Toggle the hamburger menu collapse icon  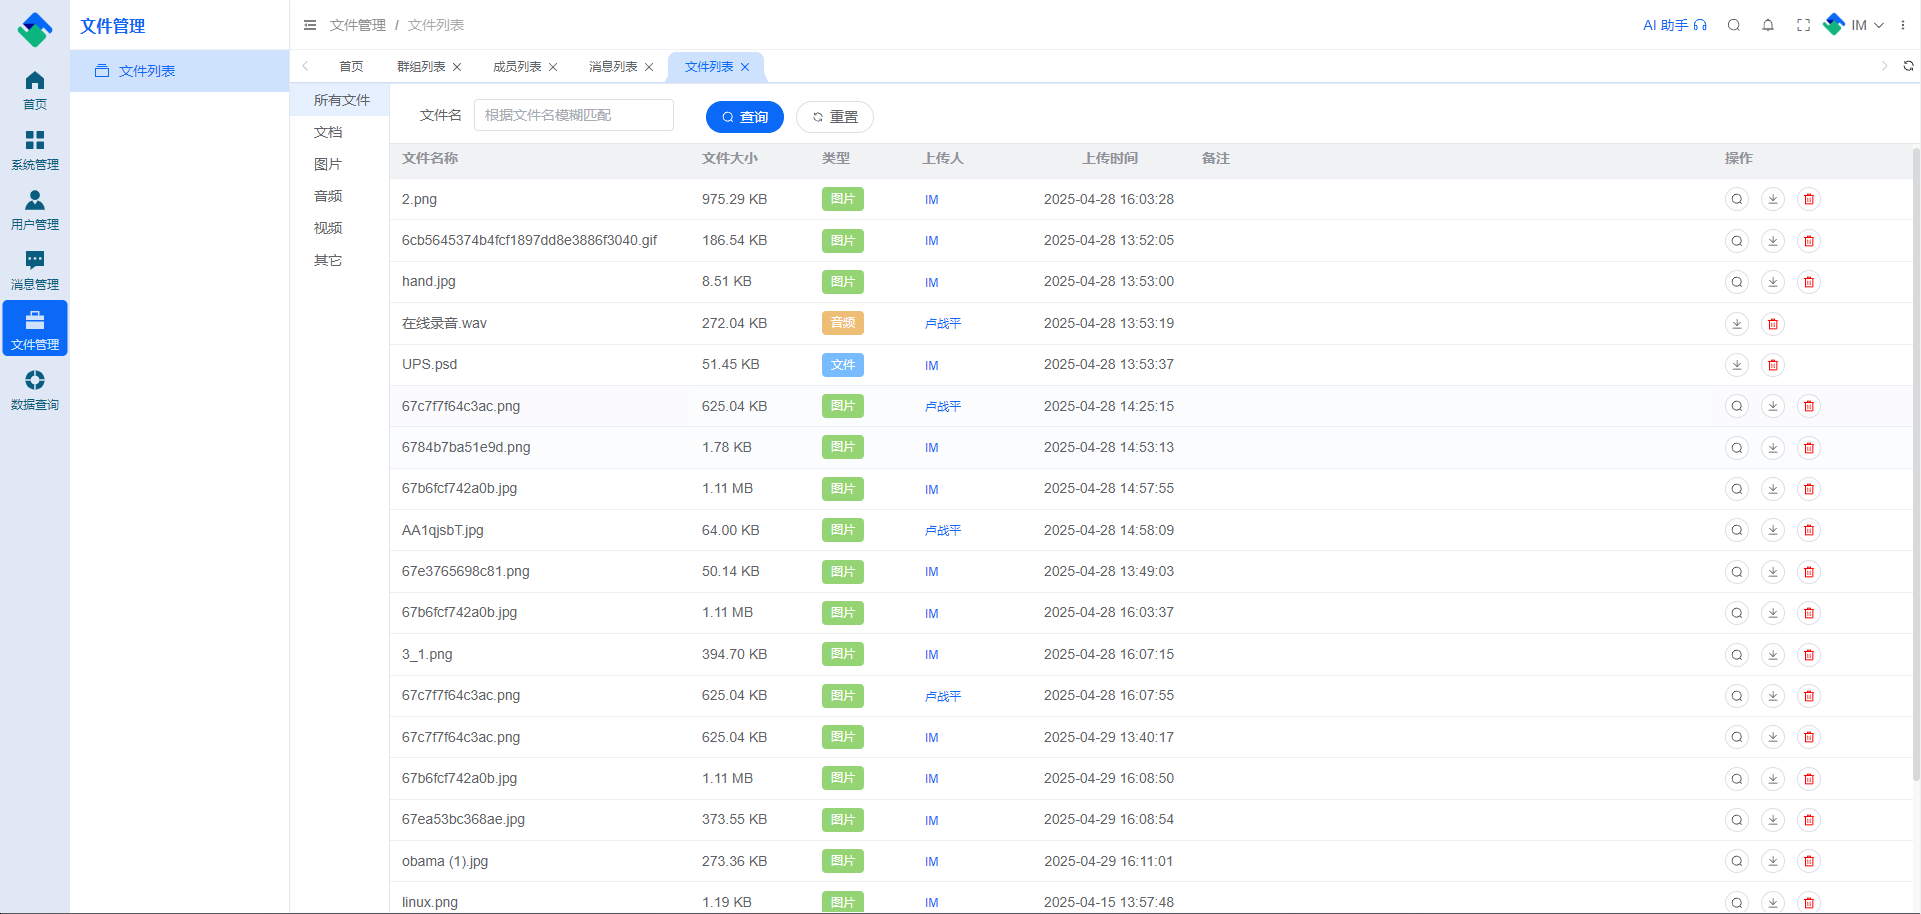[310, 25]
